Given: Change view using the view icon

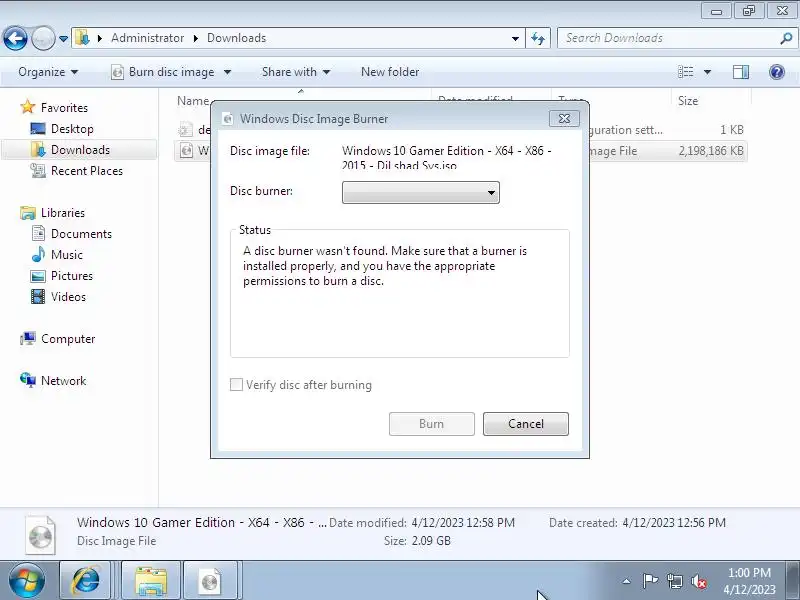Looking at the screenshot, I should tap(685, 72).
